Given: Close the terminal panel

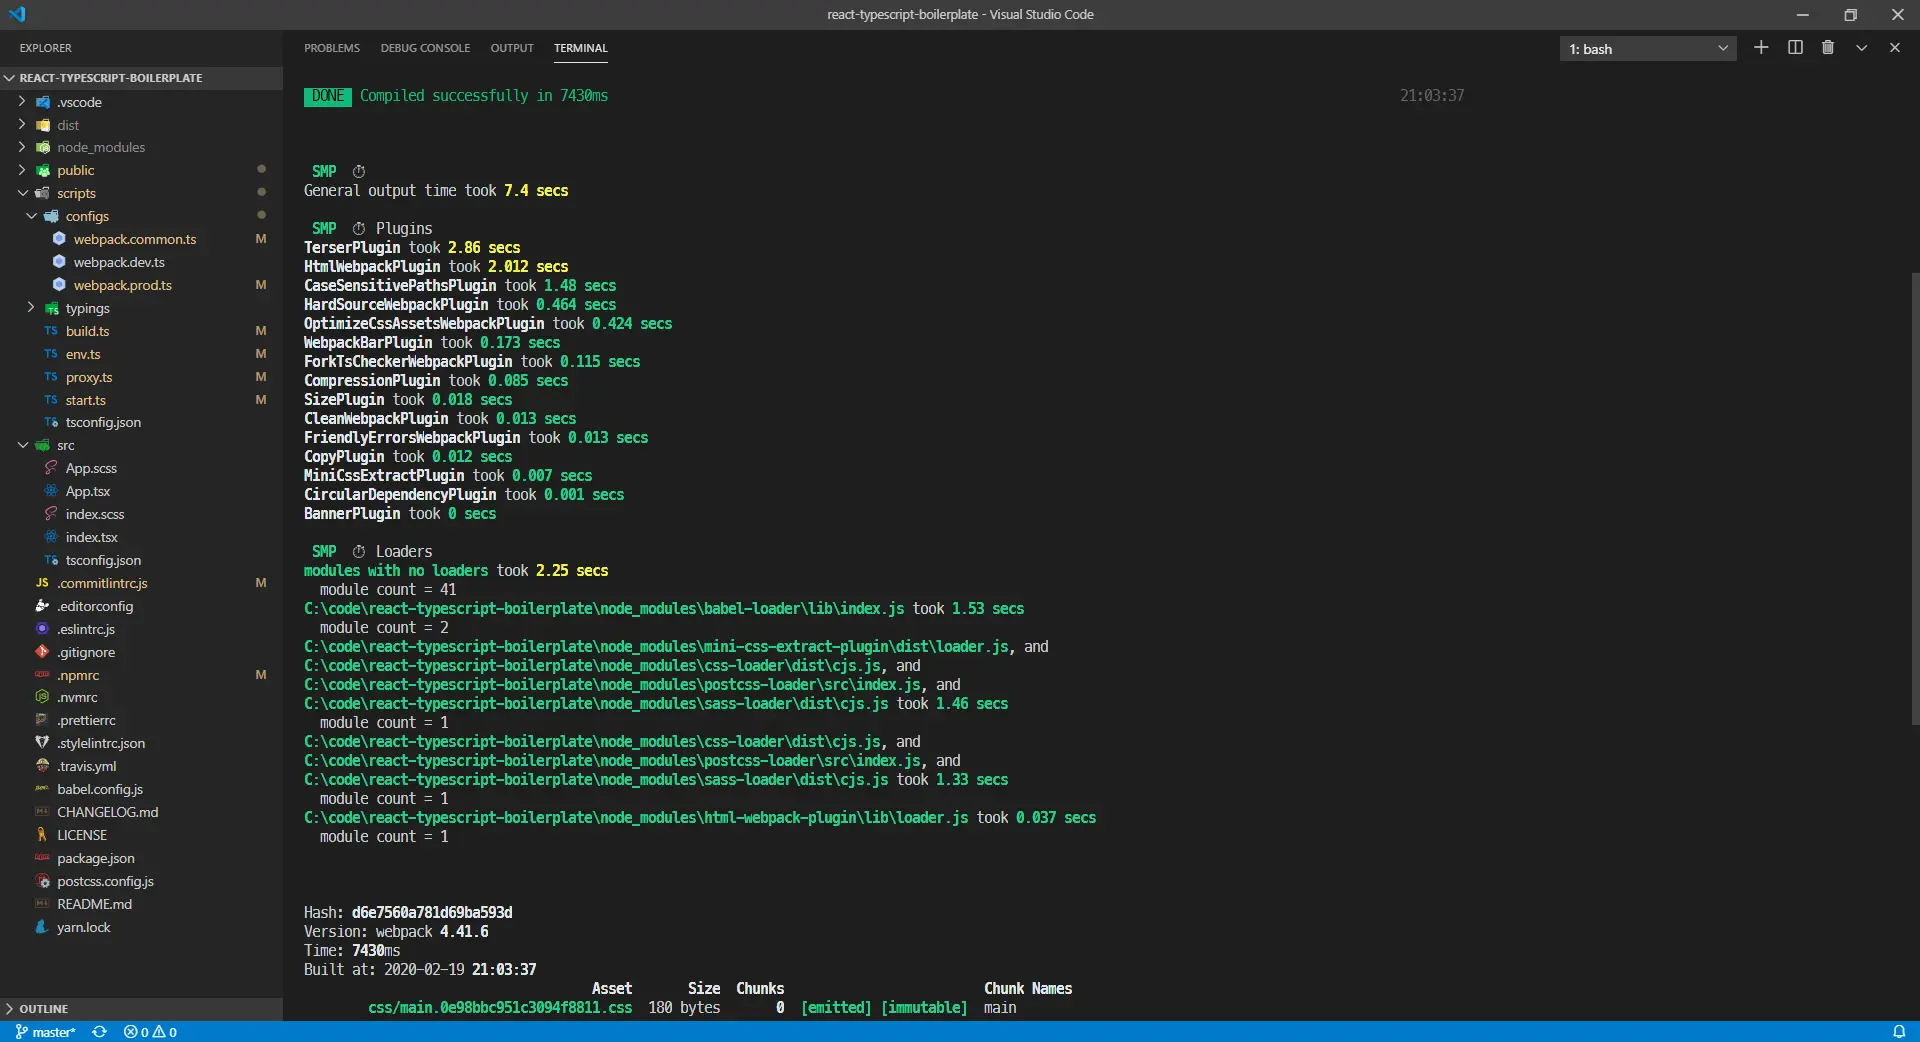Looking at the screenshot, I should [x=1894, y=48].
